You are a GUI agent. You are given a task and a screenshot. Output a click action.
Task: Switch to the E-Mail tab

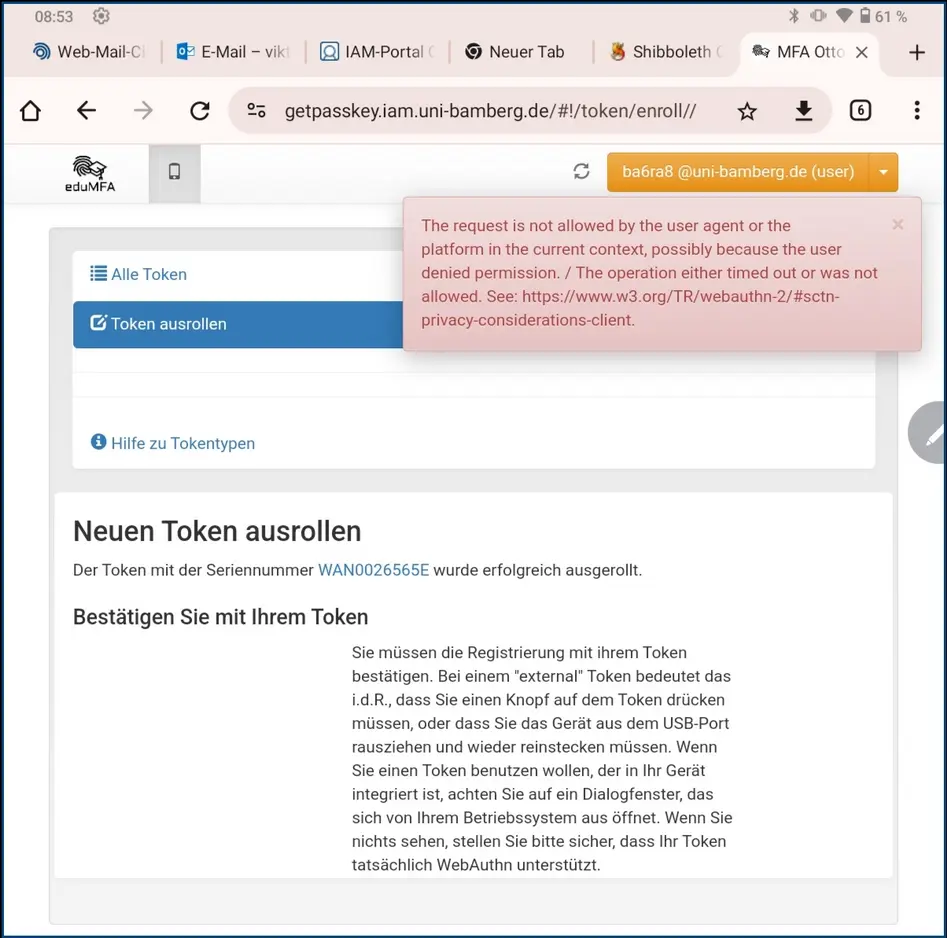coord(233,53)
